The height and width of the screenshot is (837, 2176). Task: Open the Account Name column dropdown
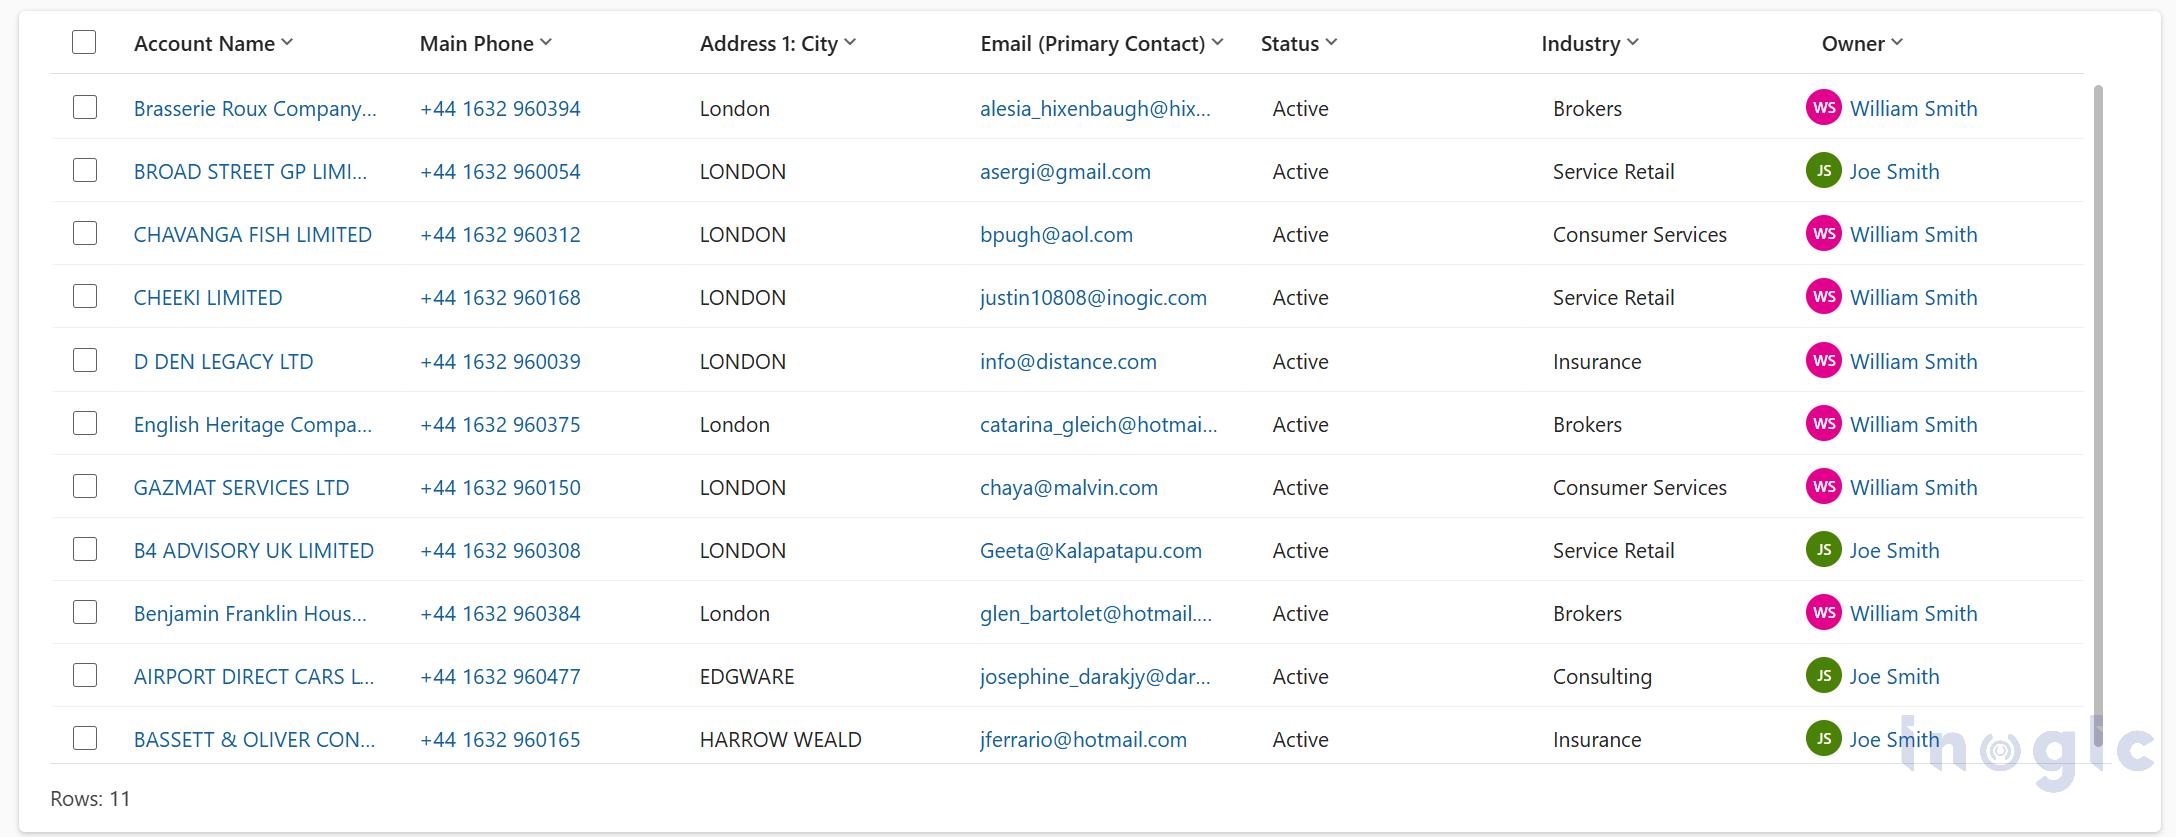[287, 43]
